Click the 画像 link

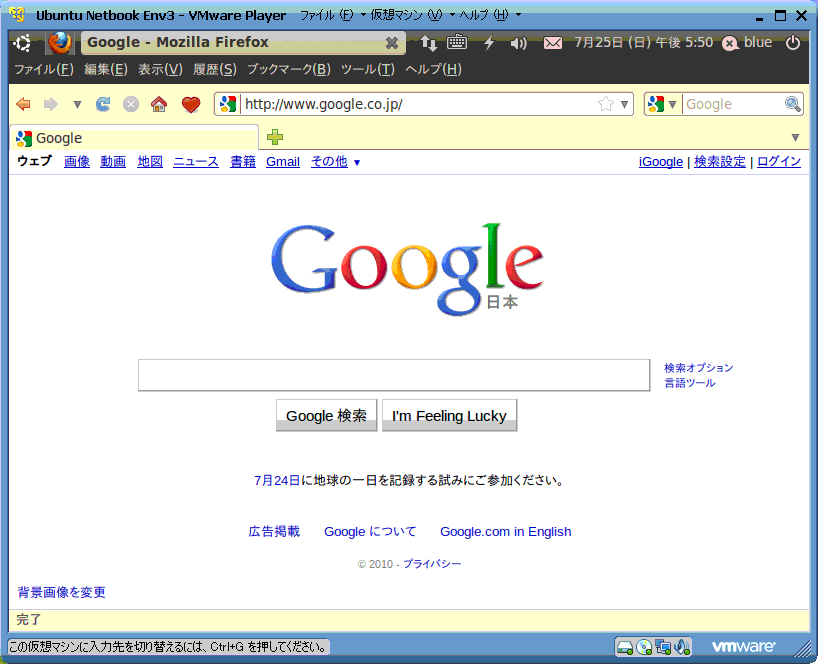(77, 162)
